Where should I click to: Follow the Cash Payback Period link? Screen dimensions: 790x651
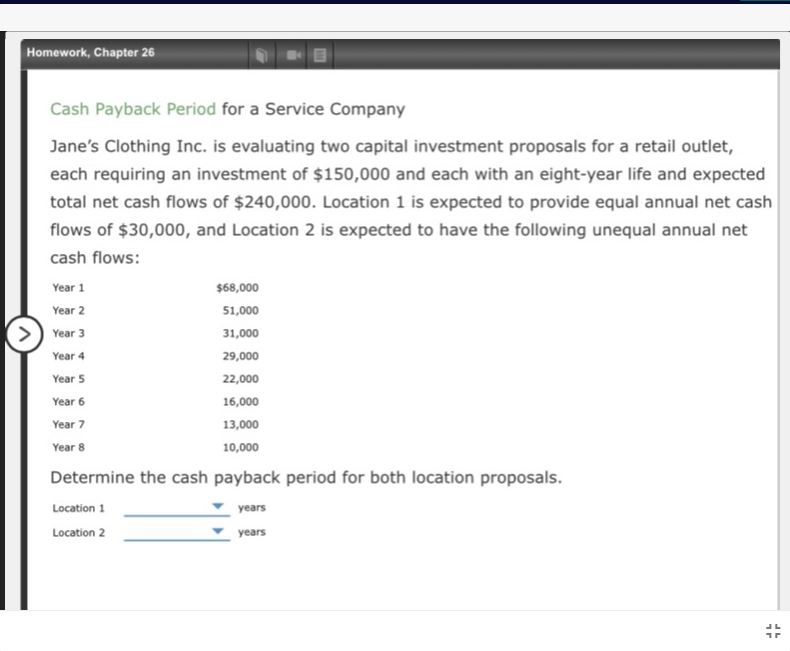[x=133, y=109]
